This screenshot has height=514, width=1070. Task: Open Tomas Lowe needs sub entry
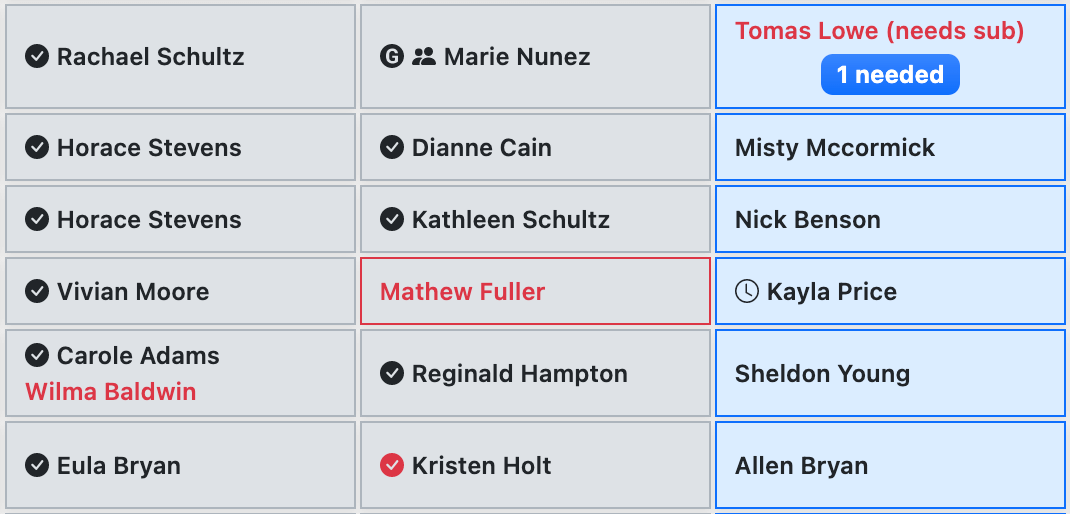coord(879,31)
